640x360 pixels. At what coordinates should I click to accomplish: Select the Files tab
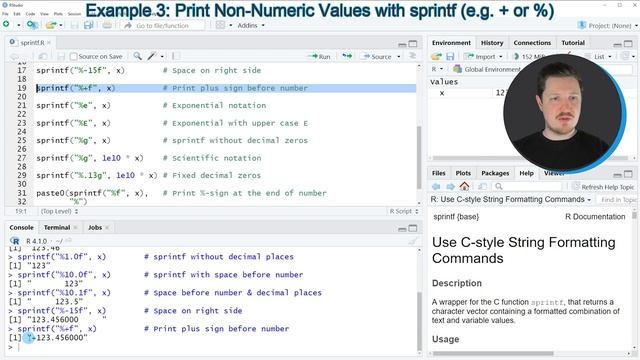pyautogui.click(x=438, y=173)
